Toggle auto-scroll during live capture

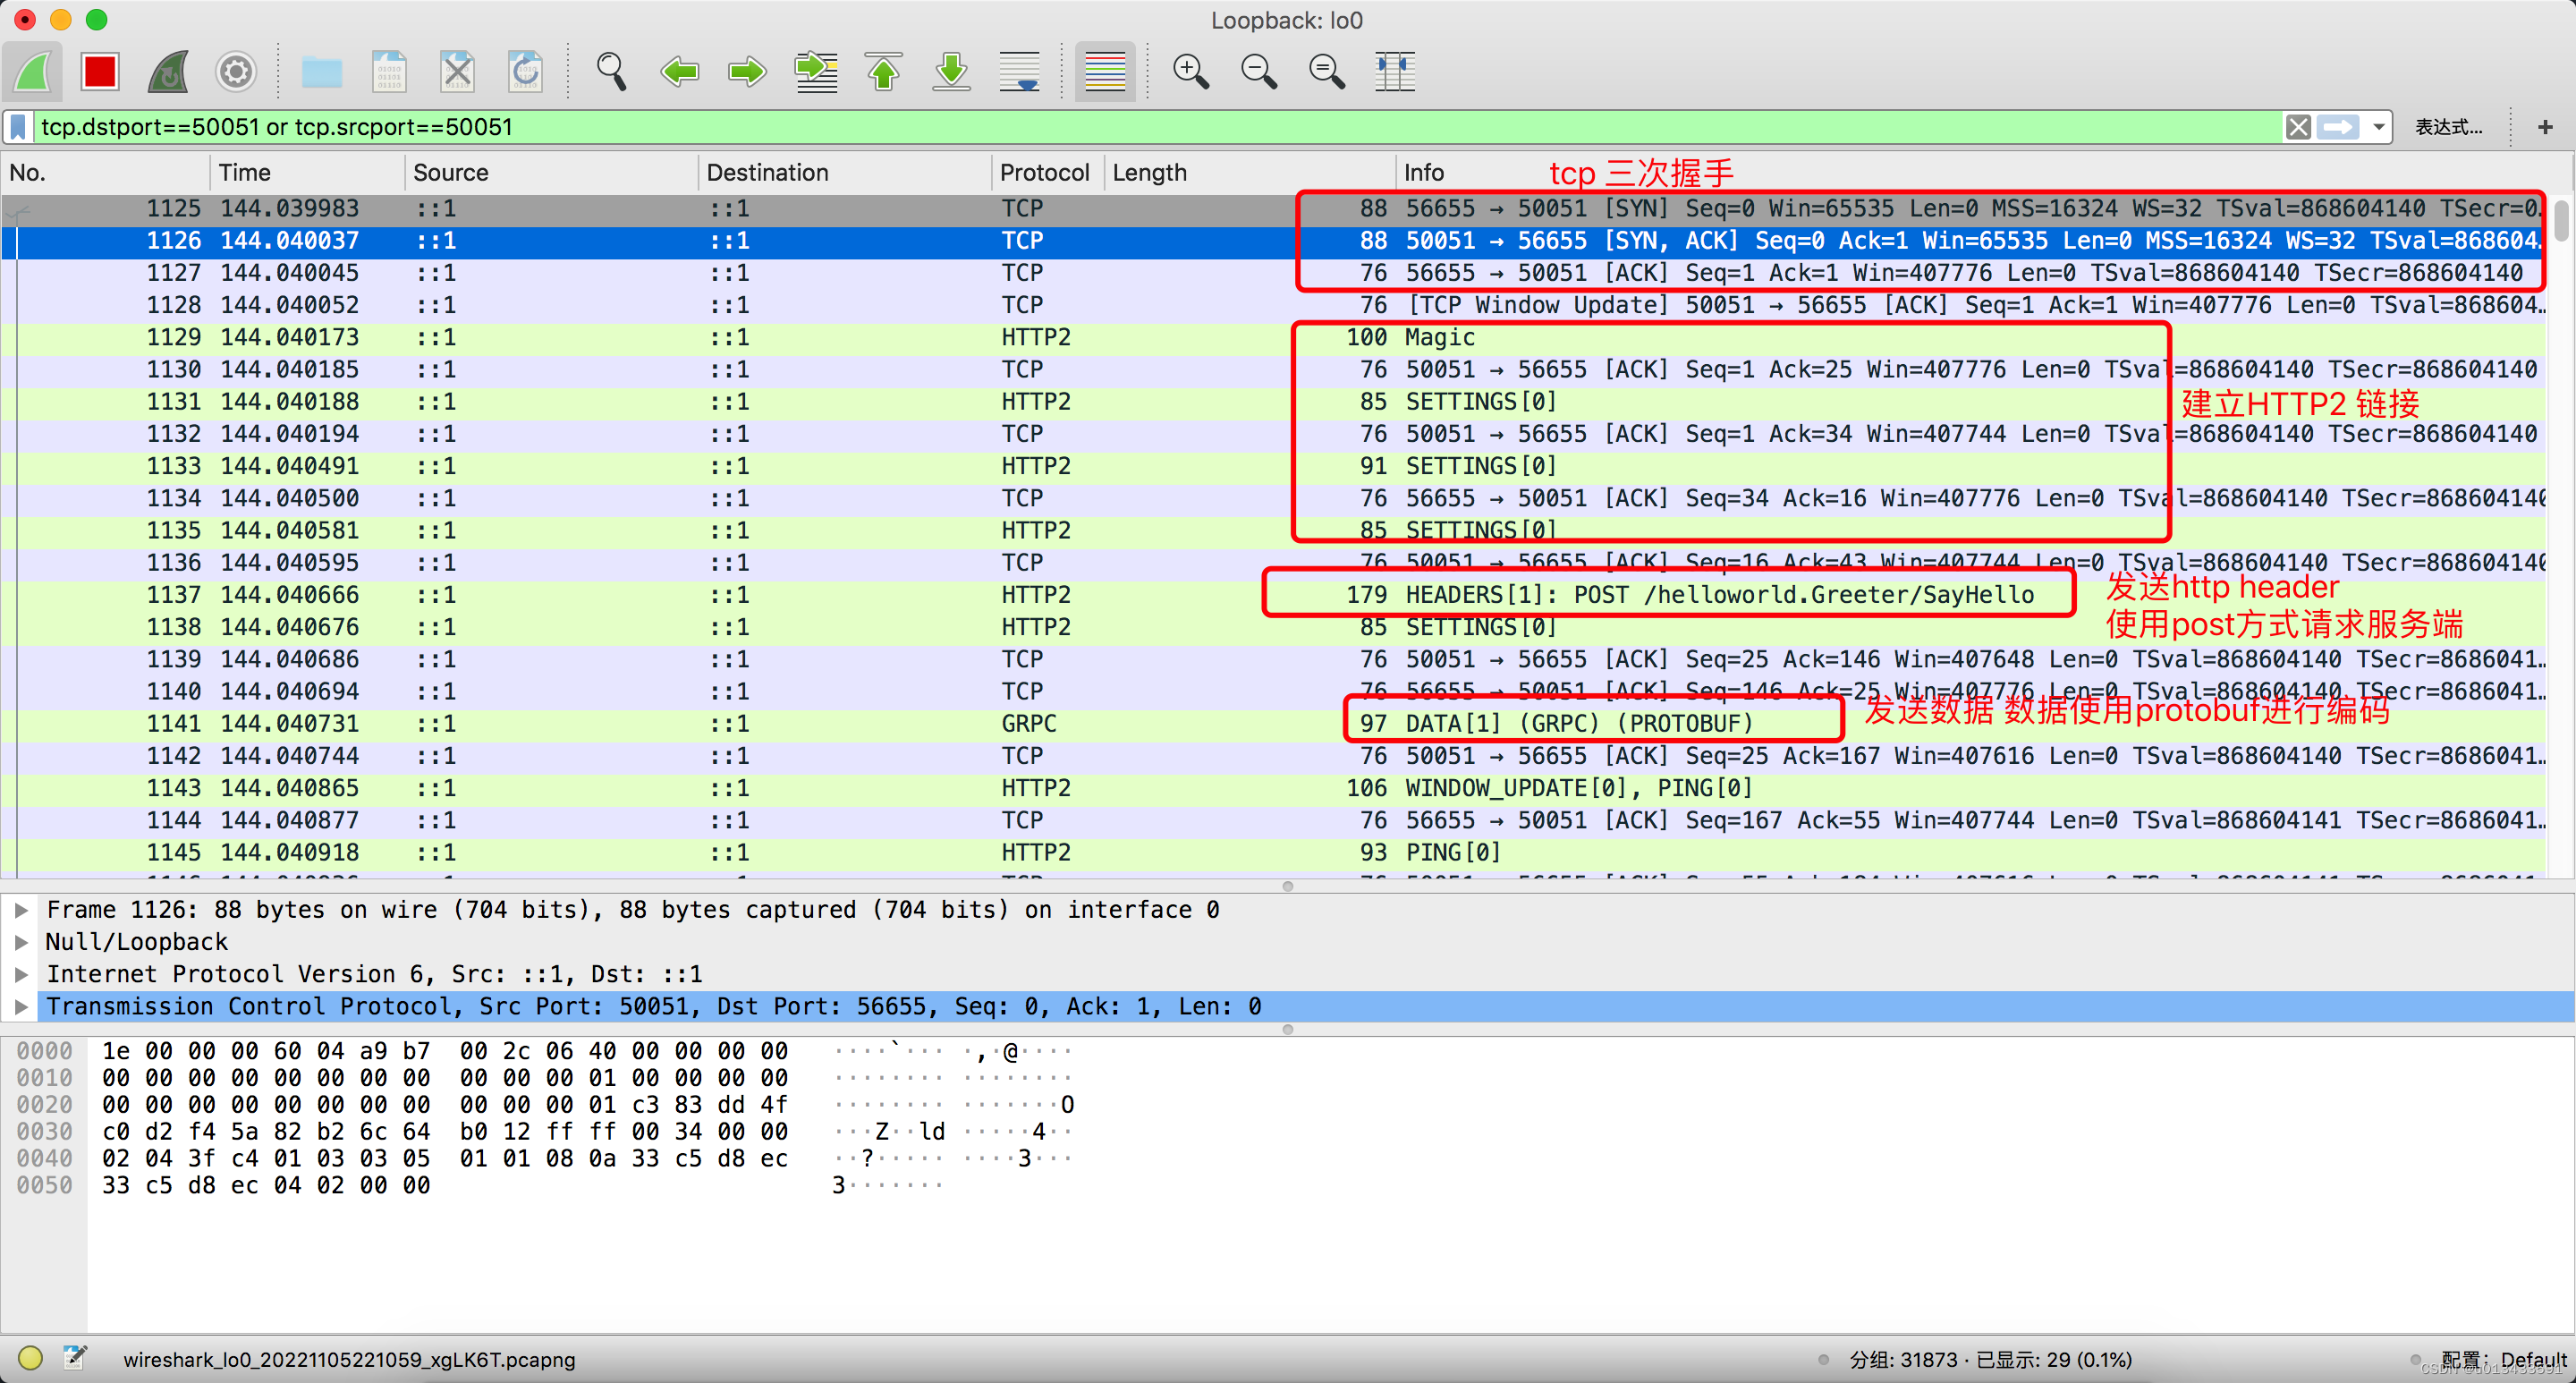[x=1019, y=72]
